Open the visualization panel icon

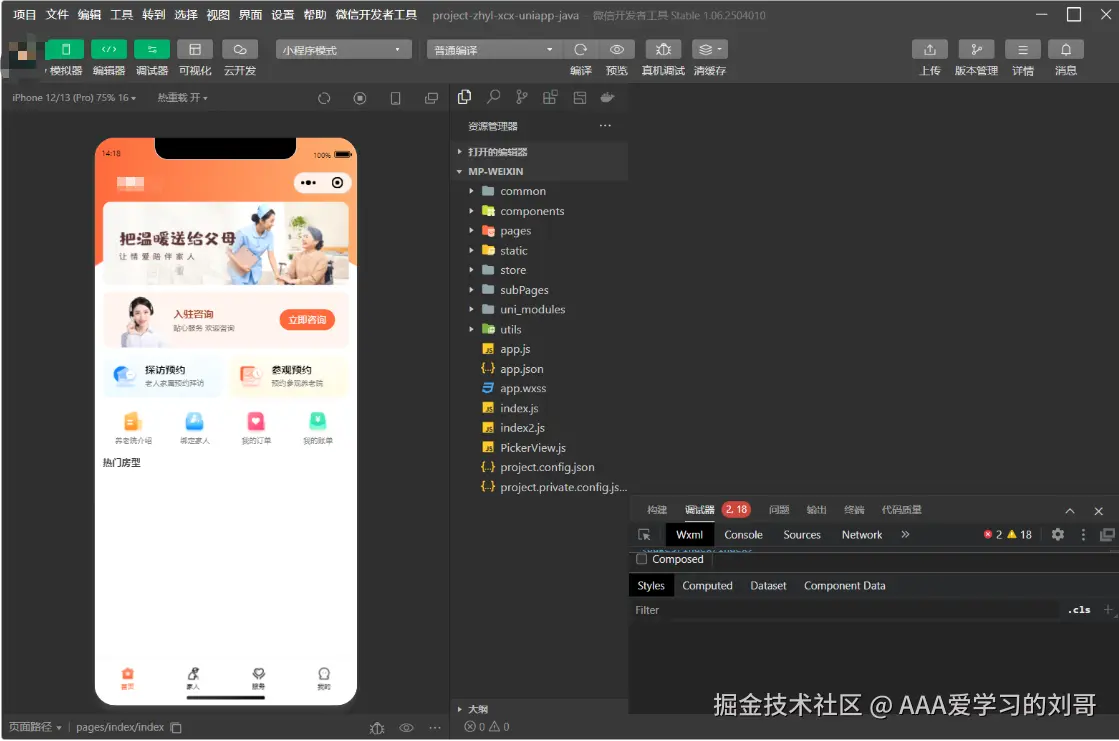point(195,49)
